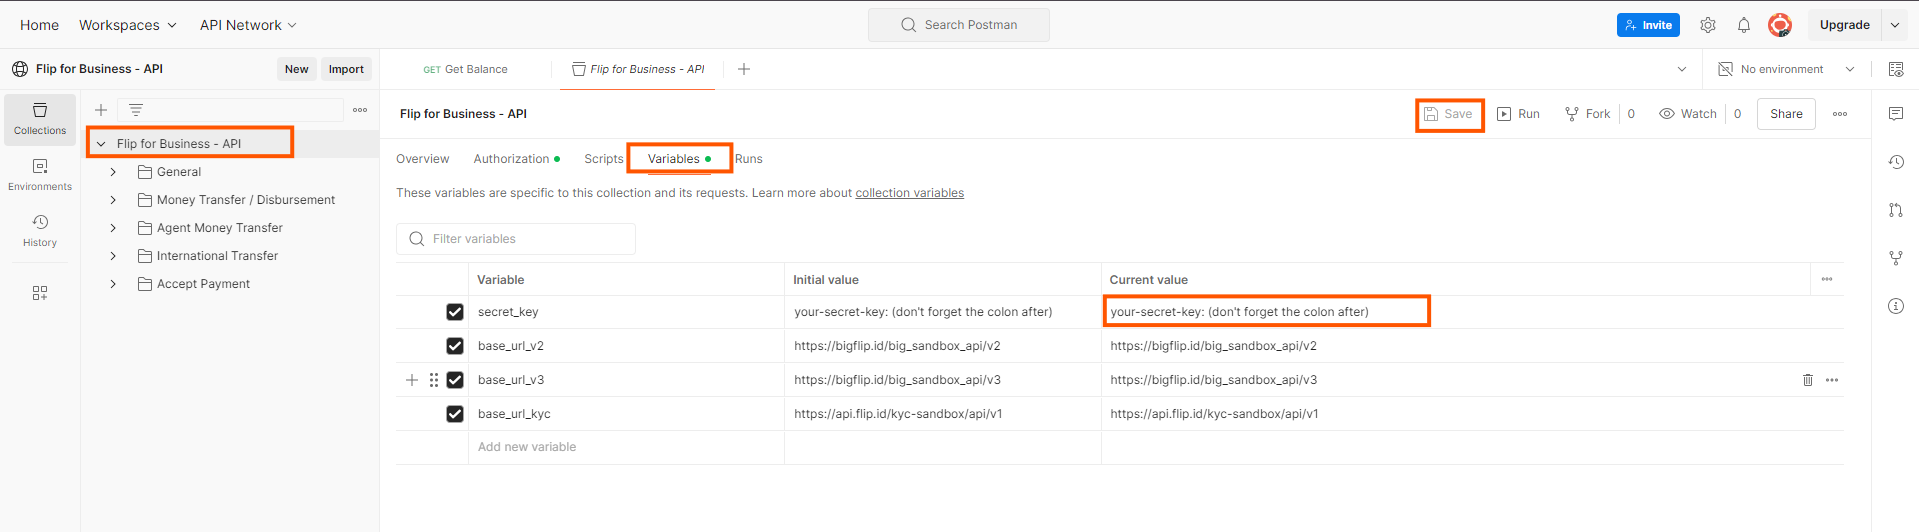Expand the Accept Payment folder
Image resolution: width=1919 pixels, height=532 pixels.
tap(113, 284)
